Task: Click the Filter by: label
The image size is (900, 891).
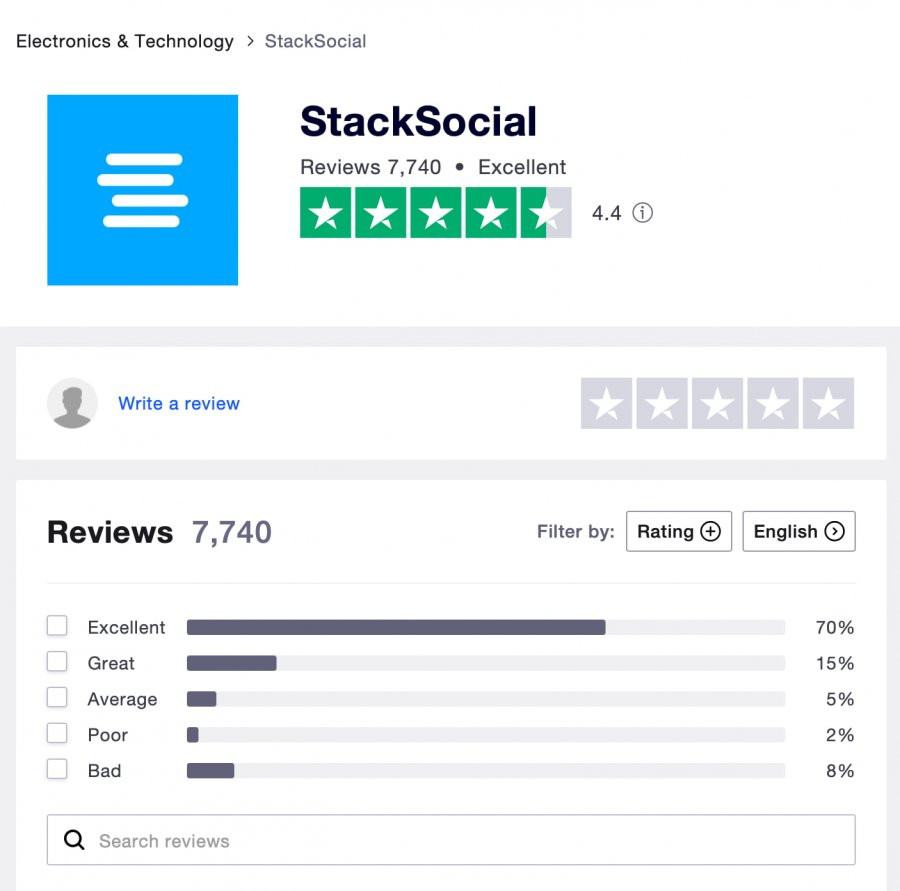Action: [x=576, y=531]
